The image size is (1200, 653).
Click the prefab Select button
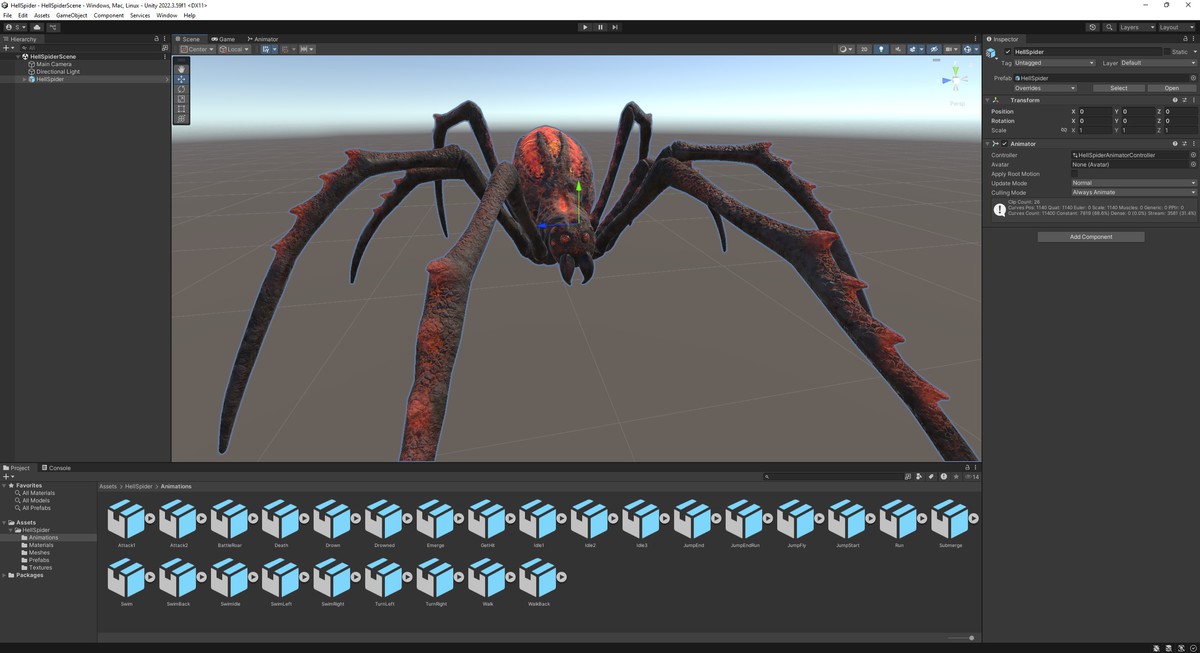pos(1119,88)
